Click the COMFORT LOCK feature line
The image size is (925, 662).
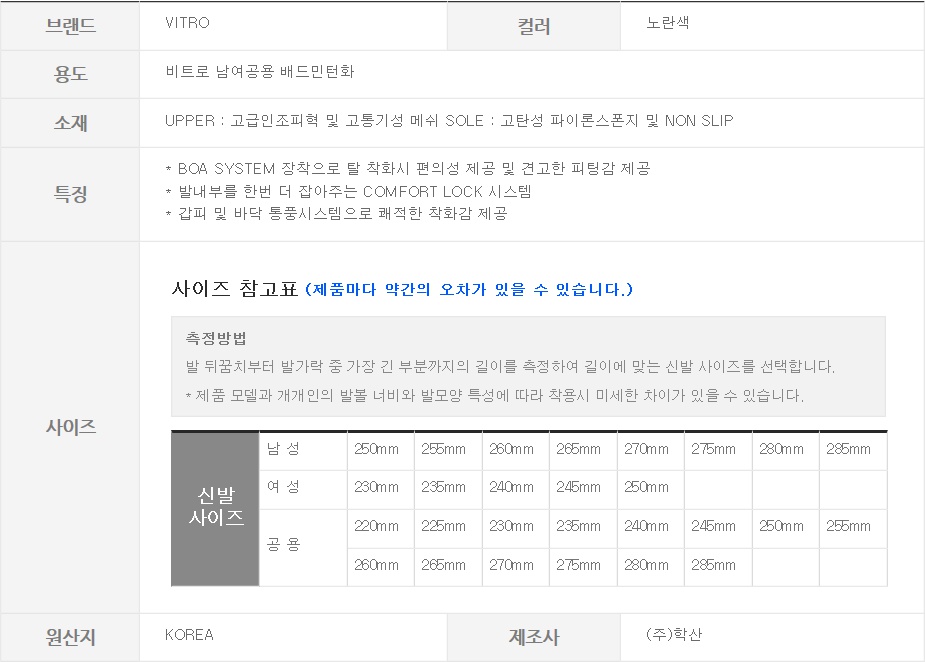(348, 191)
